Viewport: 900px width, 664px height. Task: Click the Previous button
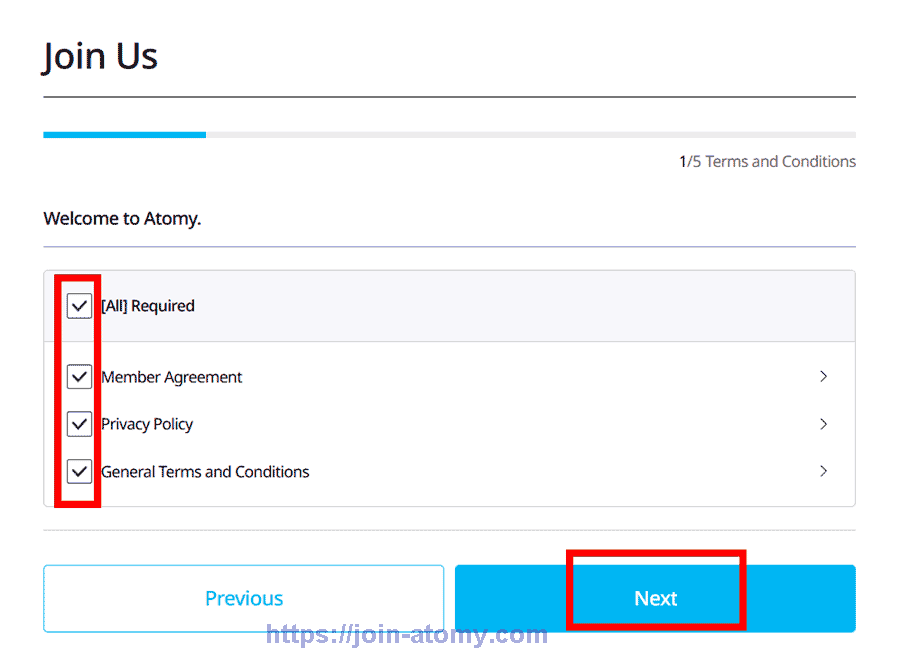click(x=243, y=598)
